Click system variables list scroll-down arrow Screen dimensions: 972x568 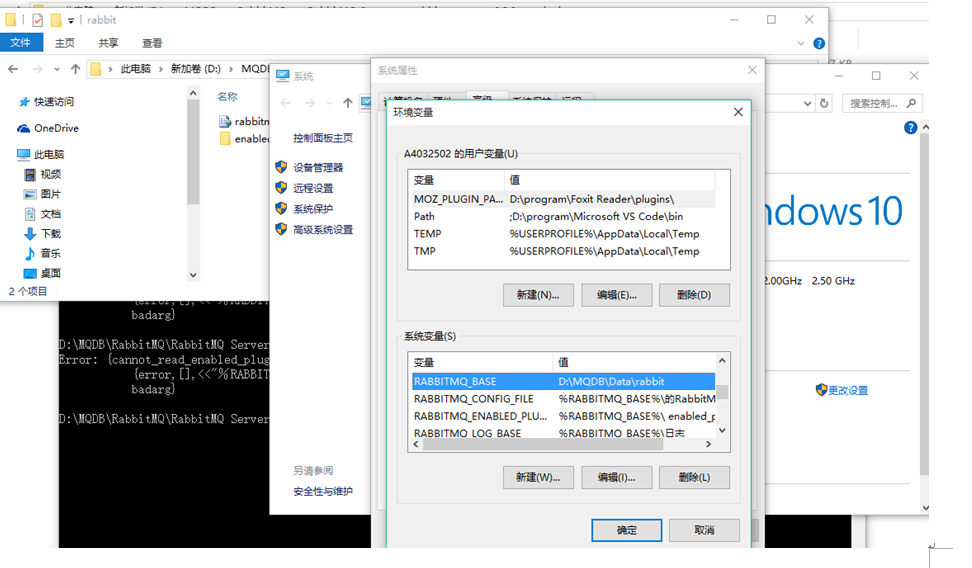click(722, 430)
